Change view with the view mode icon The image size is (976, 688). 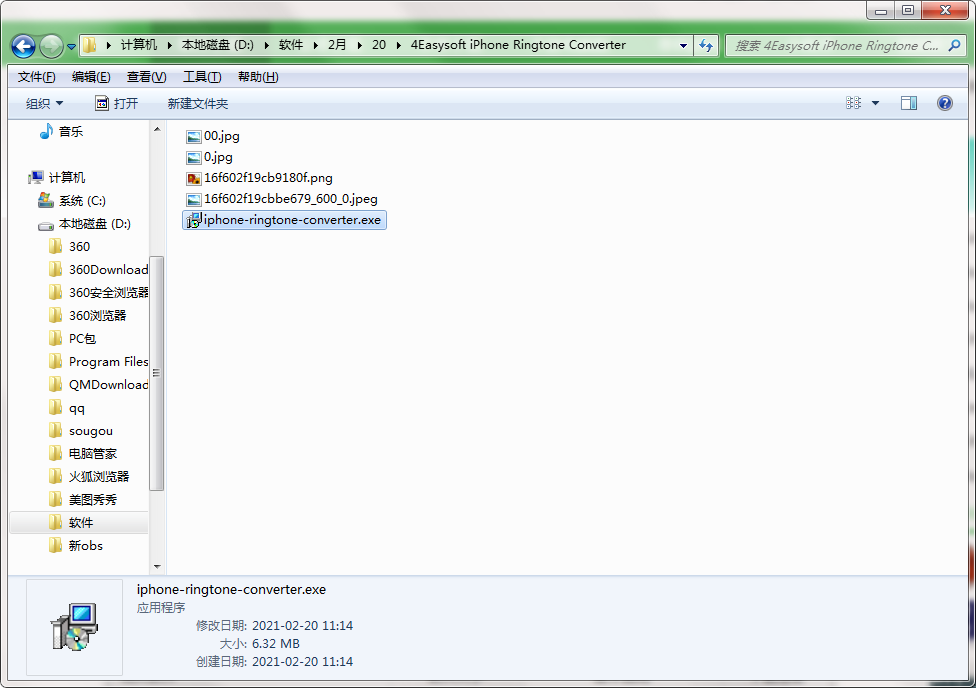853,103
